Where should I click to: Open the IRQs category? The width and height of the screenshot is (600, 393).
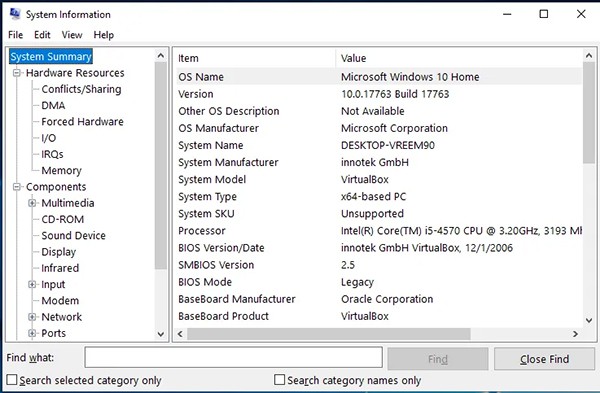point(52,154)
